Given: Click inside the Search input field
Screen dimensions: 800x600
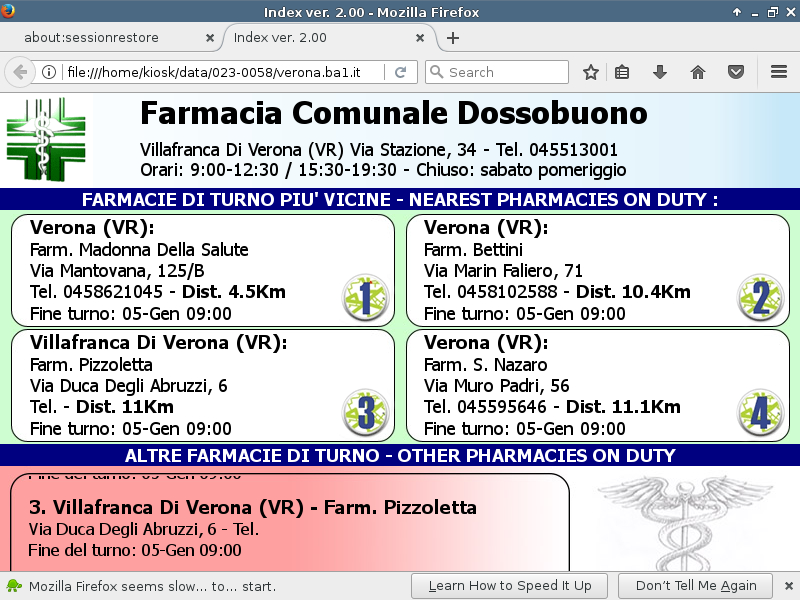Looking at the screenshot, I should click(x=505, y=72).
